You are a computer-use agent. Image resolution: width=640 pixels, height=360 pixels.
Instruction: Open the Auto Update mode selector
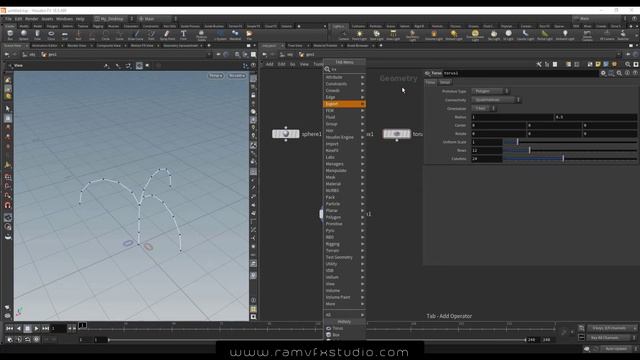tap(618, 349)
